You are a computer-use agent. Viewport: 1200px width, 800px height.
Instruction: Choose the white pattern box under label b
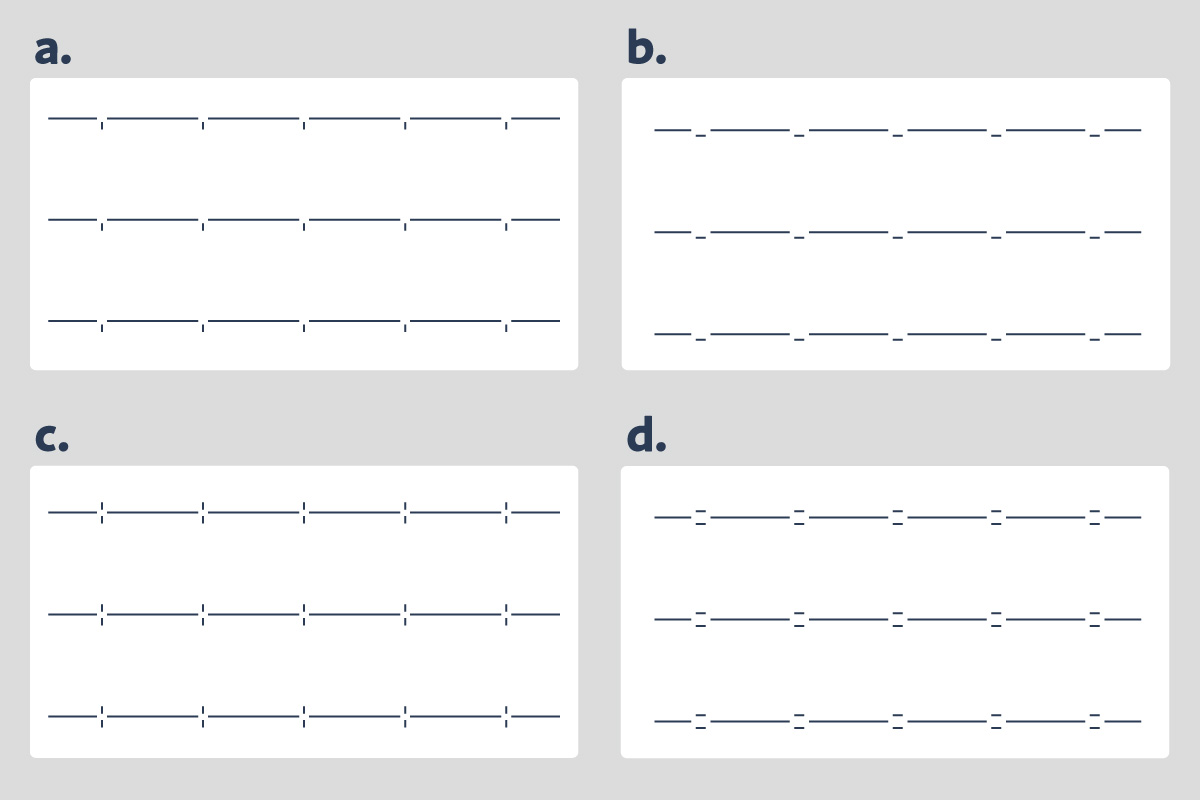pos(895,280)
